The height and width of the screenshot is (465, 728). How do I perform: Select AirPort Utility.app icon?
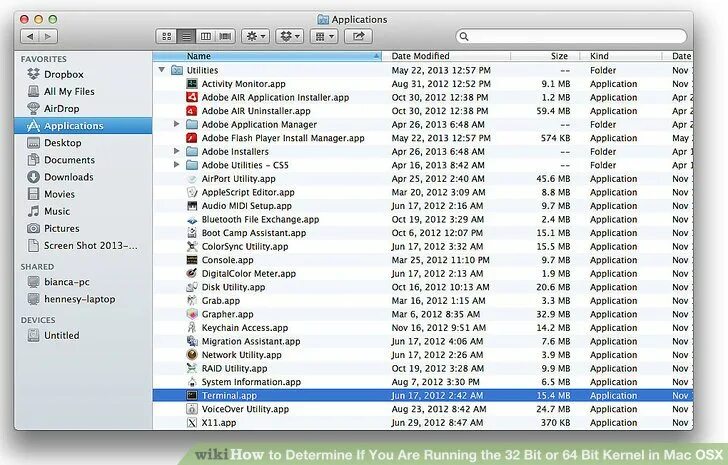point(192,179)
